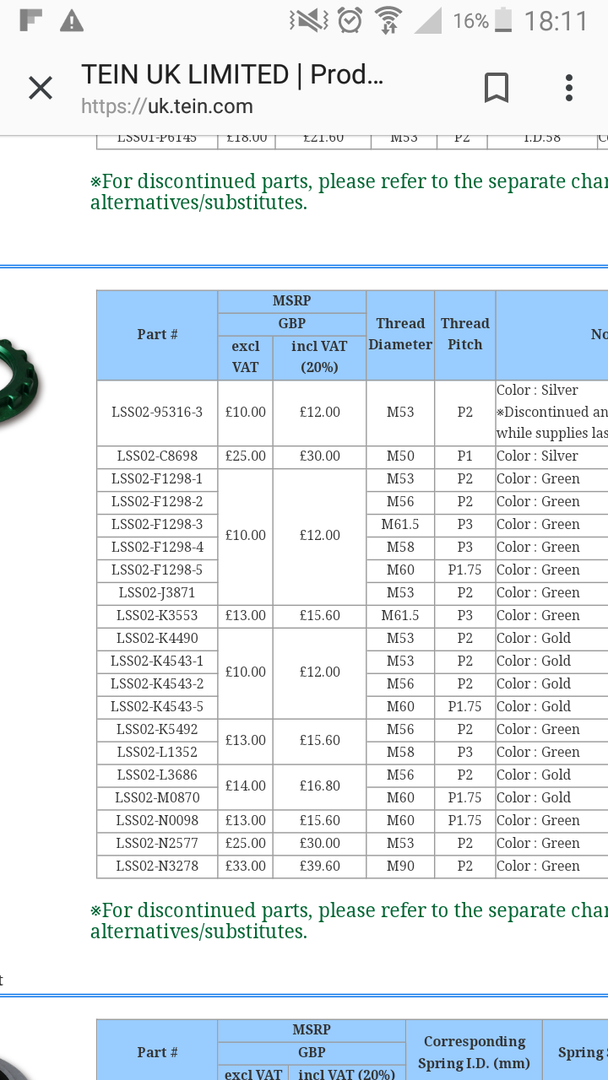Select part number LSS02-M0870

(x=157, y=798)
